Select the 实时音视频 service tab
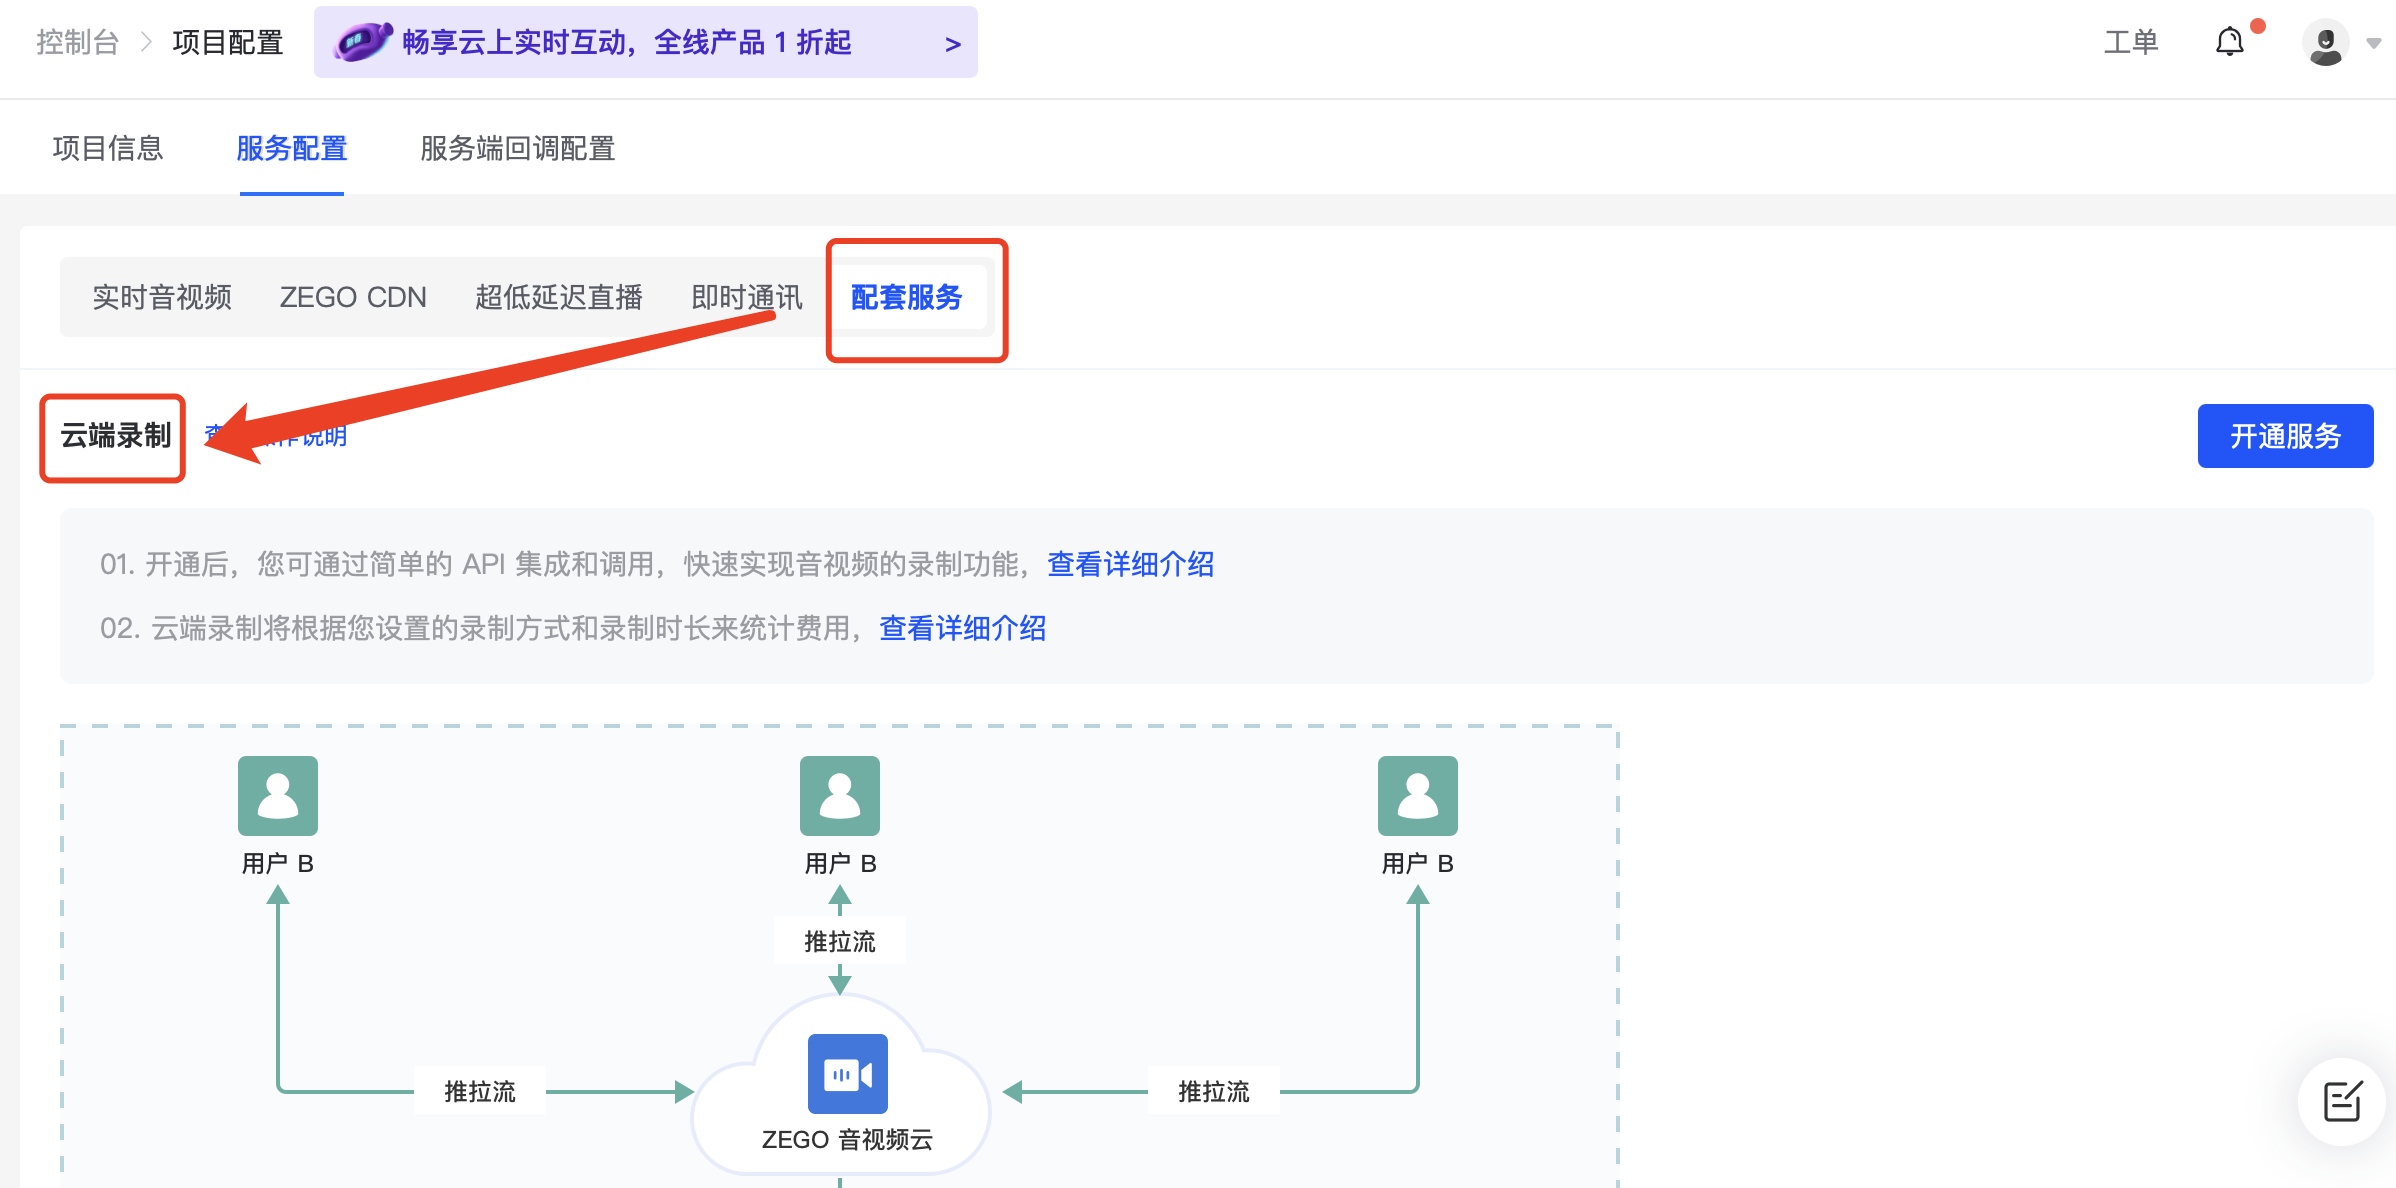Screen dimensions: 2396x1188 point(162,297)
